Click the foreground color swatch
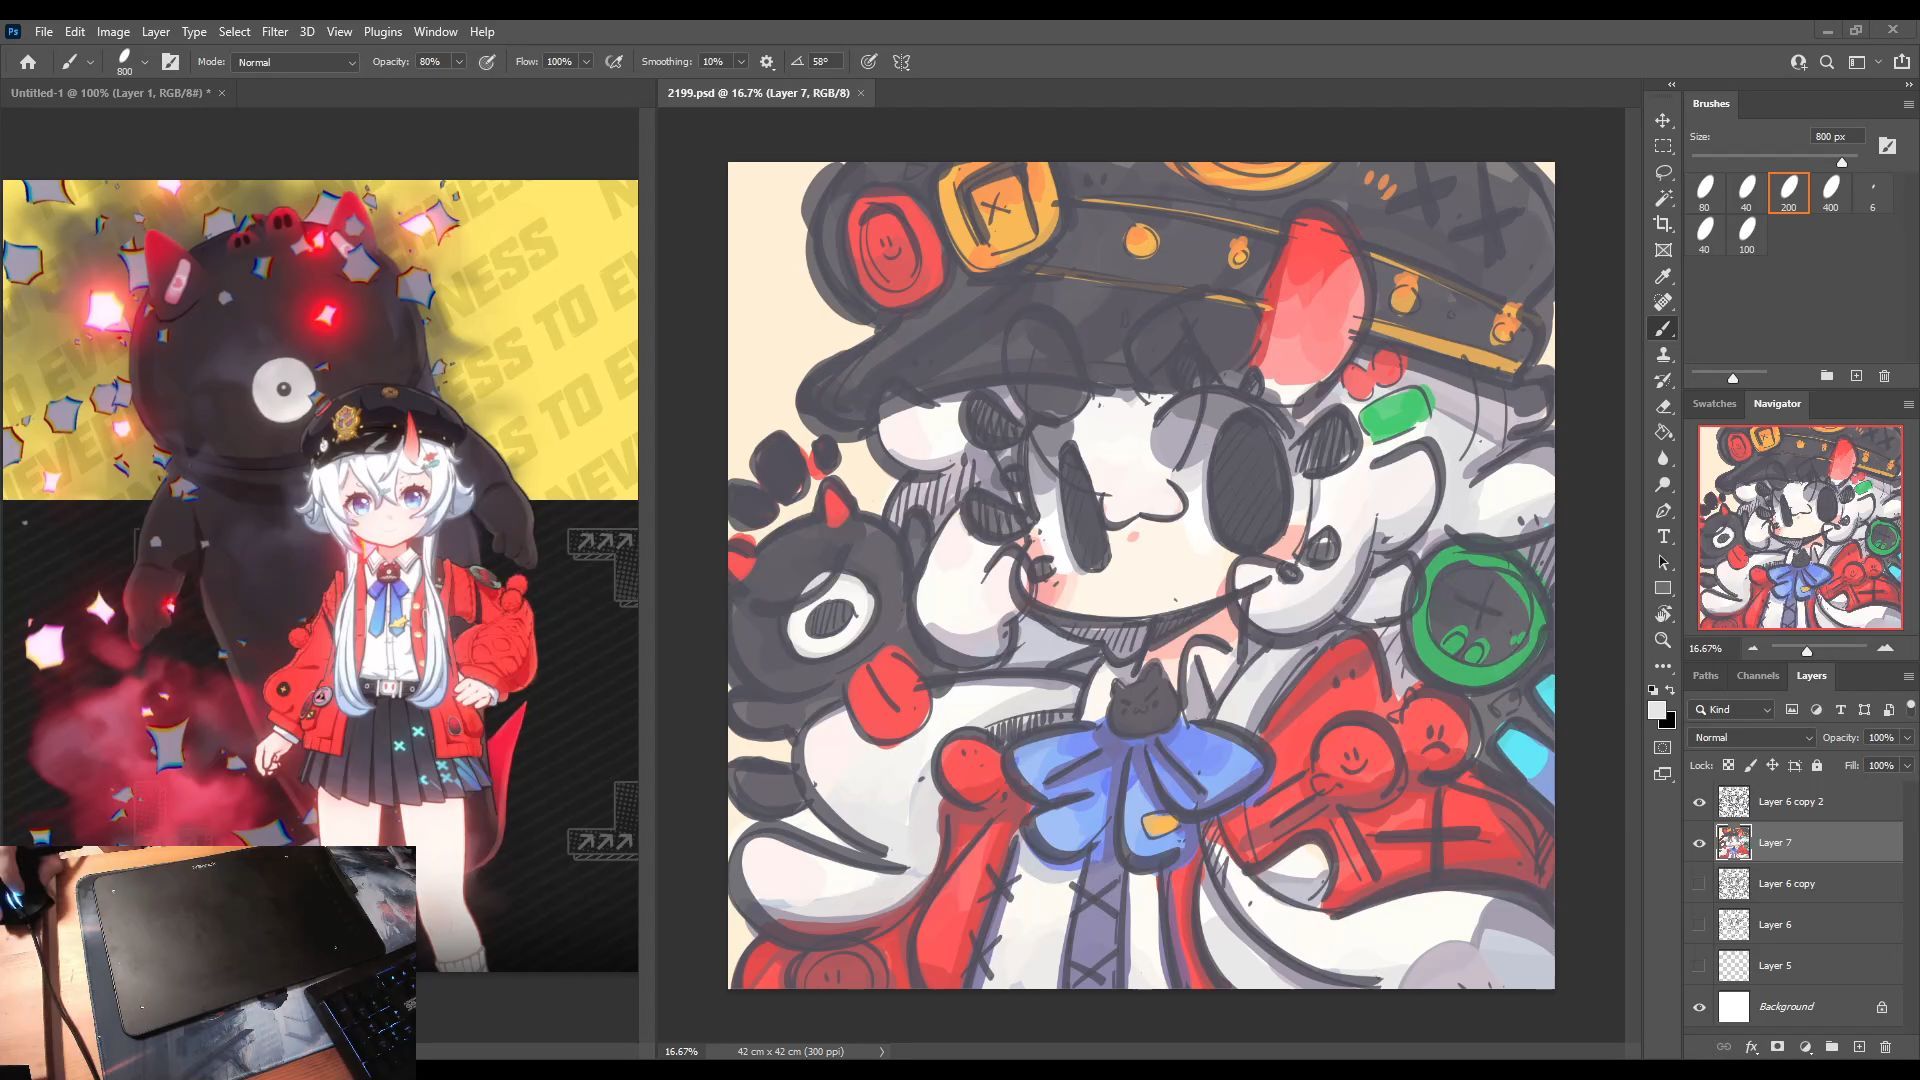This screenshot has width=1920, height=1080. (1657, 710)
